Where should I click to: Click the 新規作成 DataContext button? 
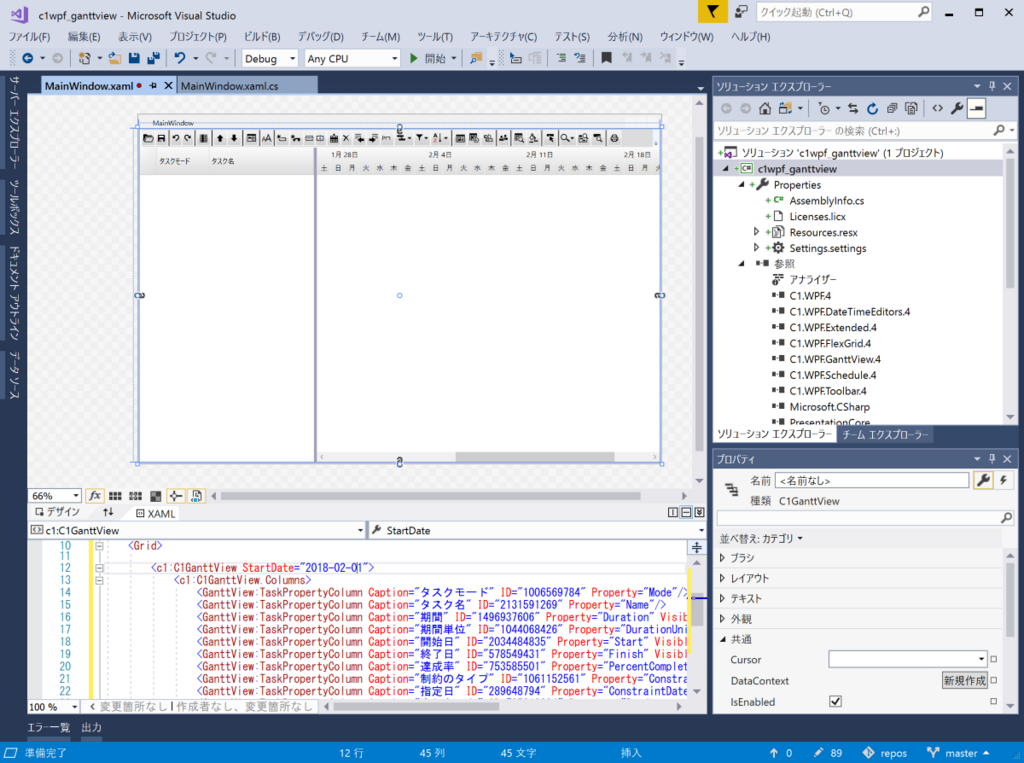coord(965,680)
